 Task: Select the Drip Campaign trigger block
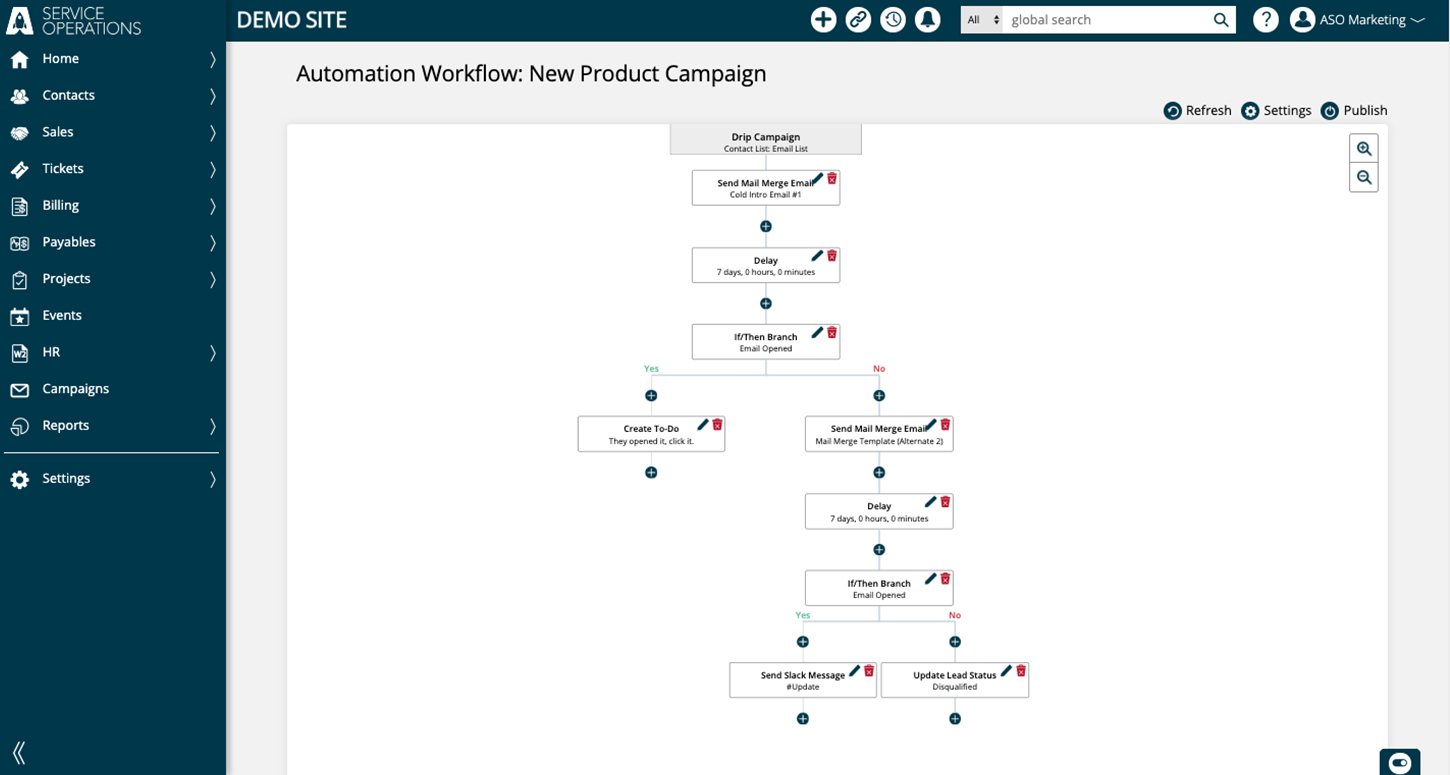coord(766,140)
